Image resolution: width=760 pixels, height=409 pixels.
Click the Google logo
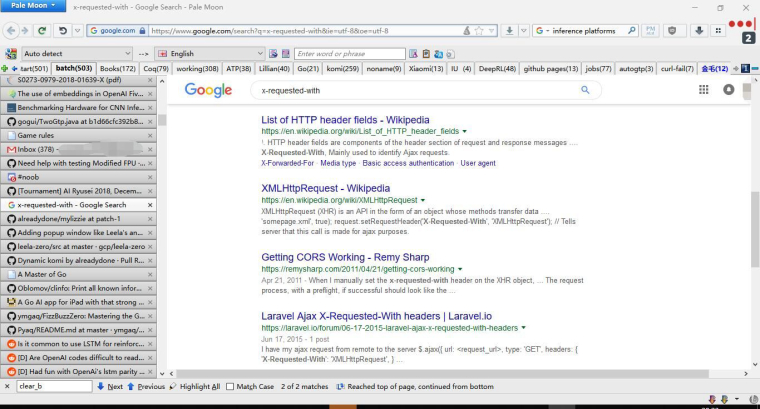click(208, 90)
